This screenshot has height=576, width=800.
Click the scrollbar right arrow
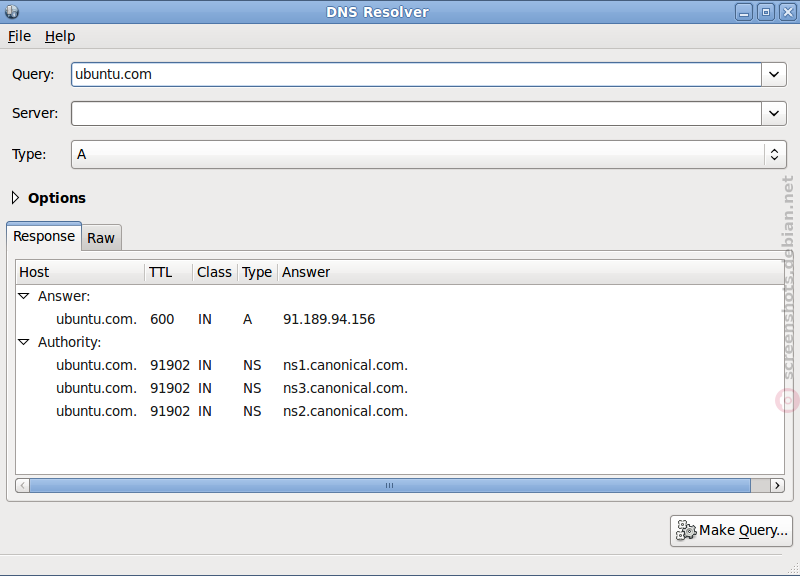click(x=777, y=485)
